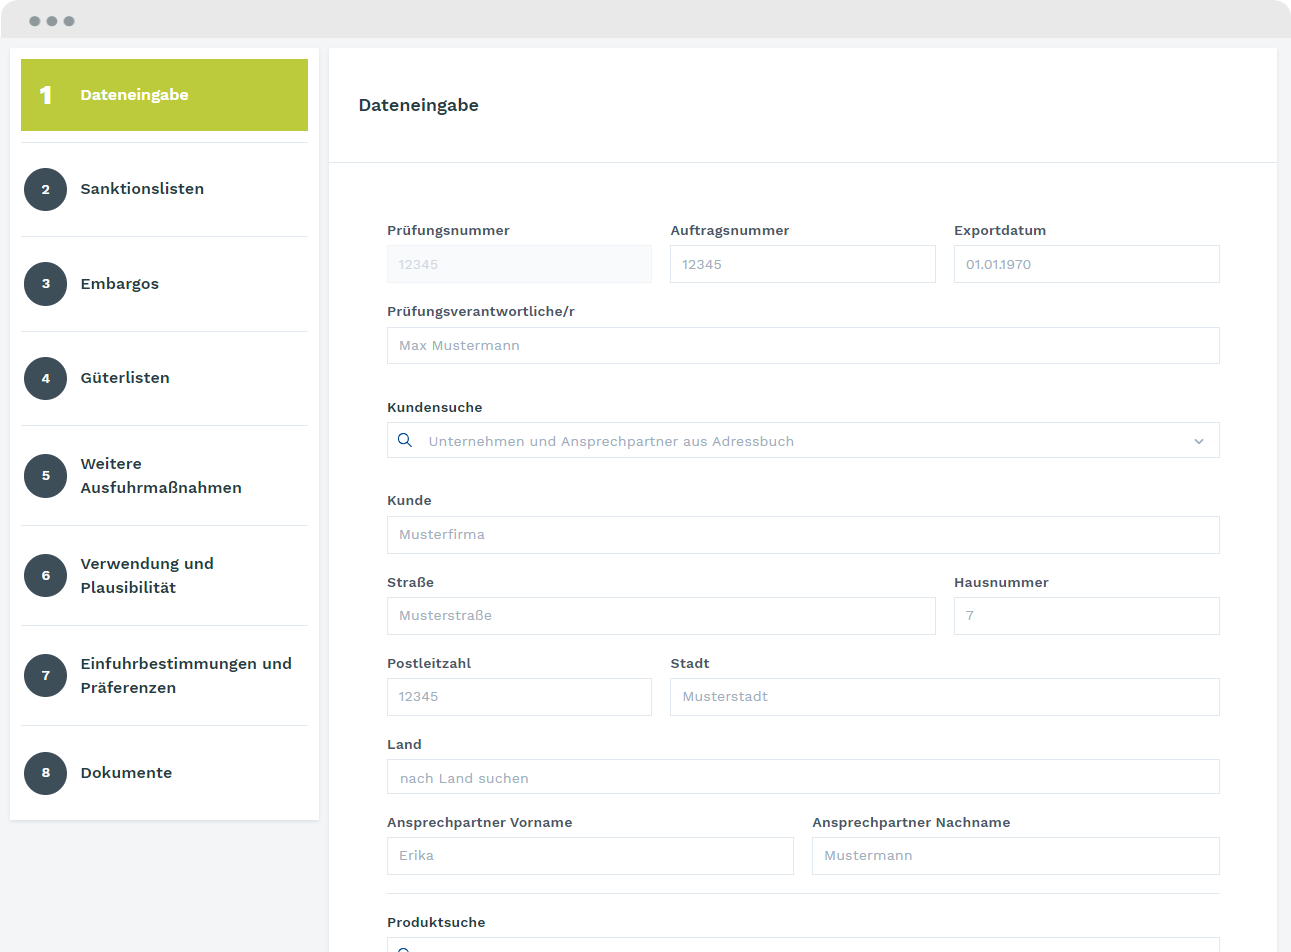Click step 3 circle icon for Embargos
Screen dimensions: 1291x952
tap(45, 284)
